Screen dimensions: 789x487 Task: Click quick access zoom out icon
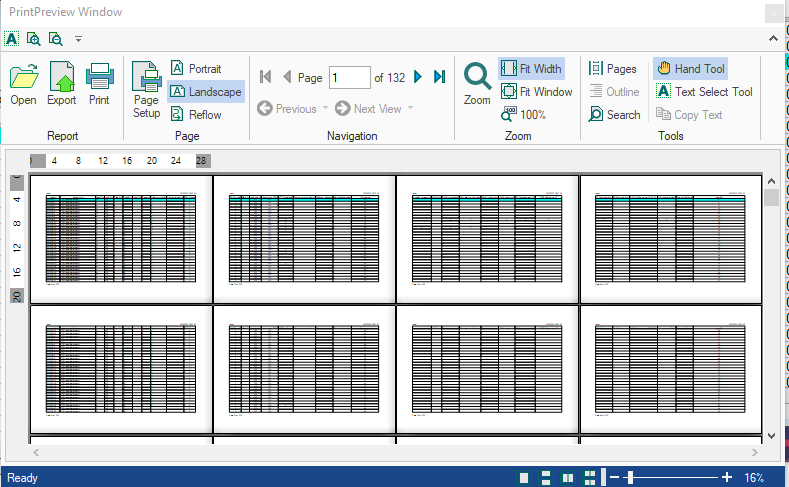tap(55, 39)
